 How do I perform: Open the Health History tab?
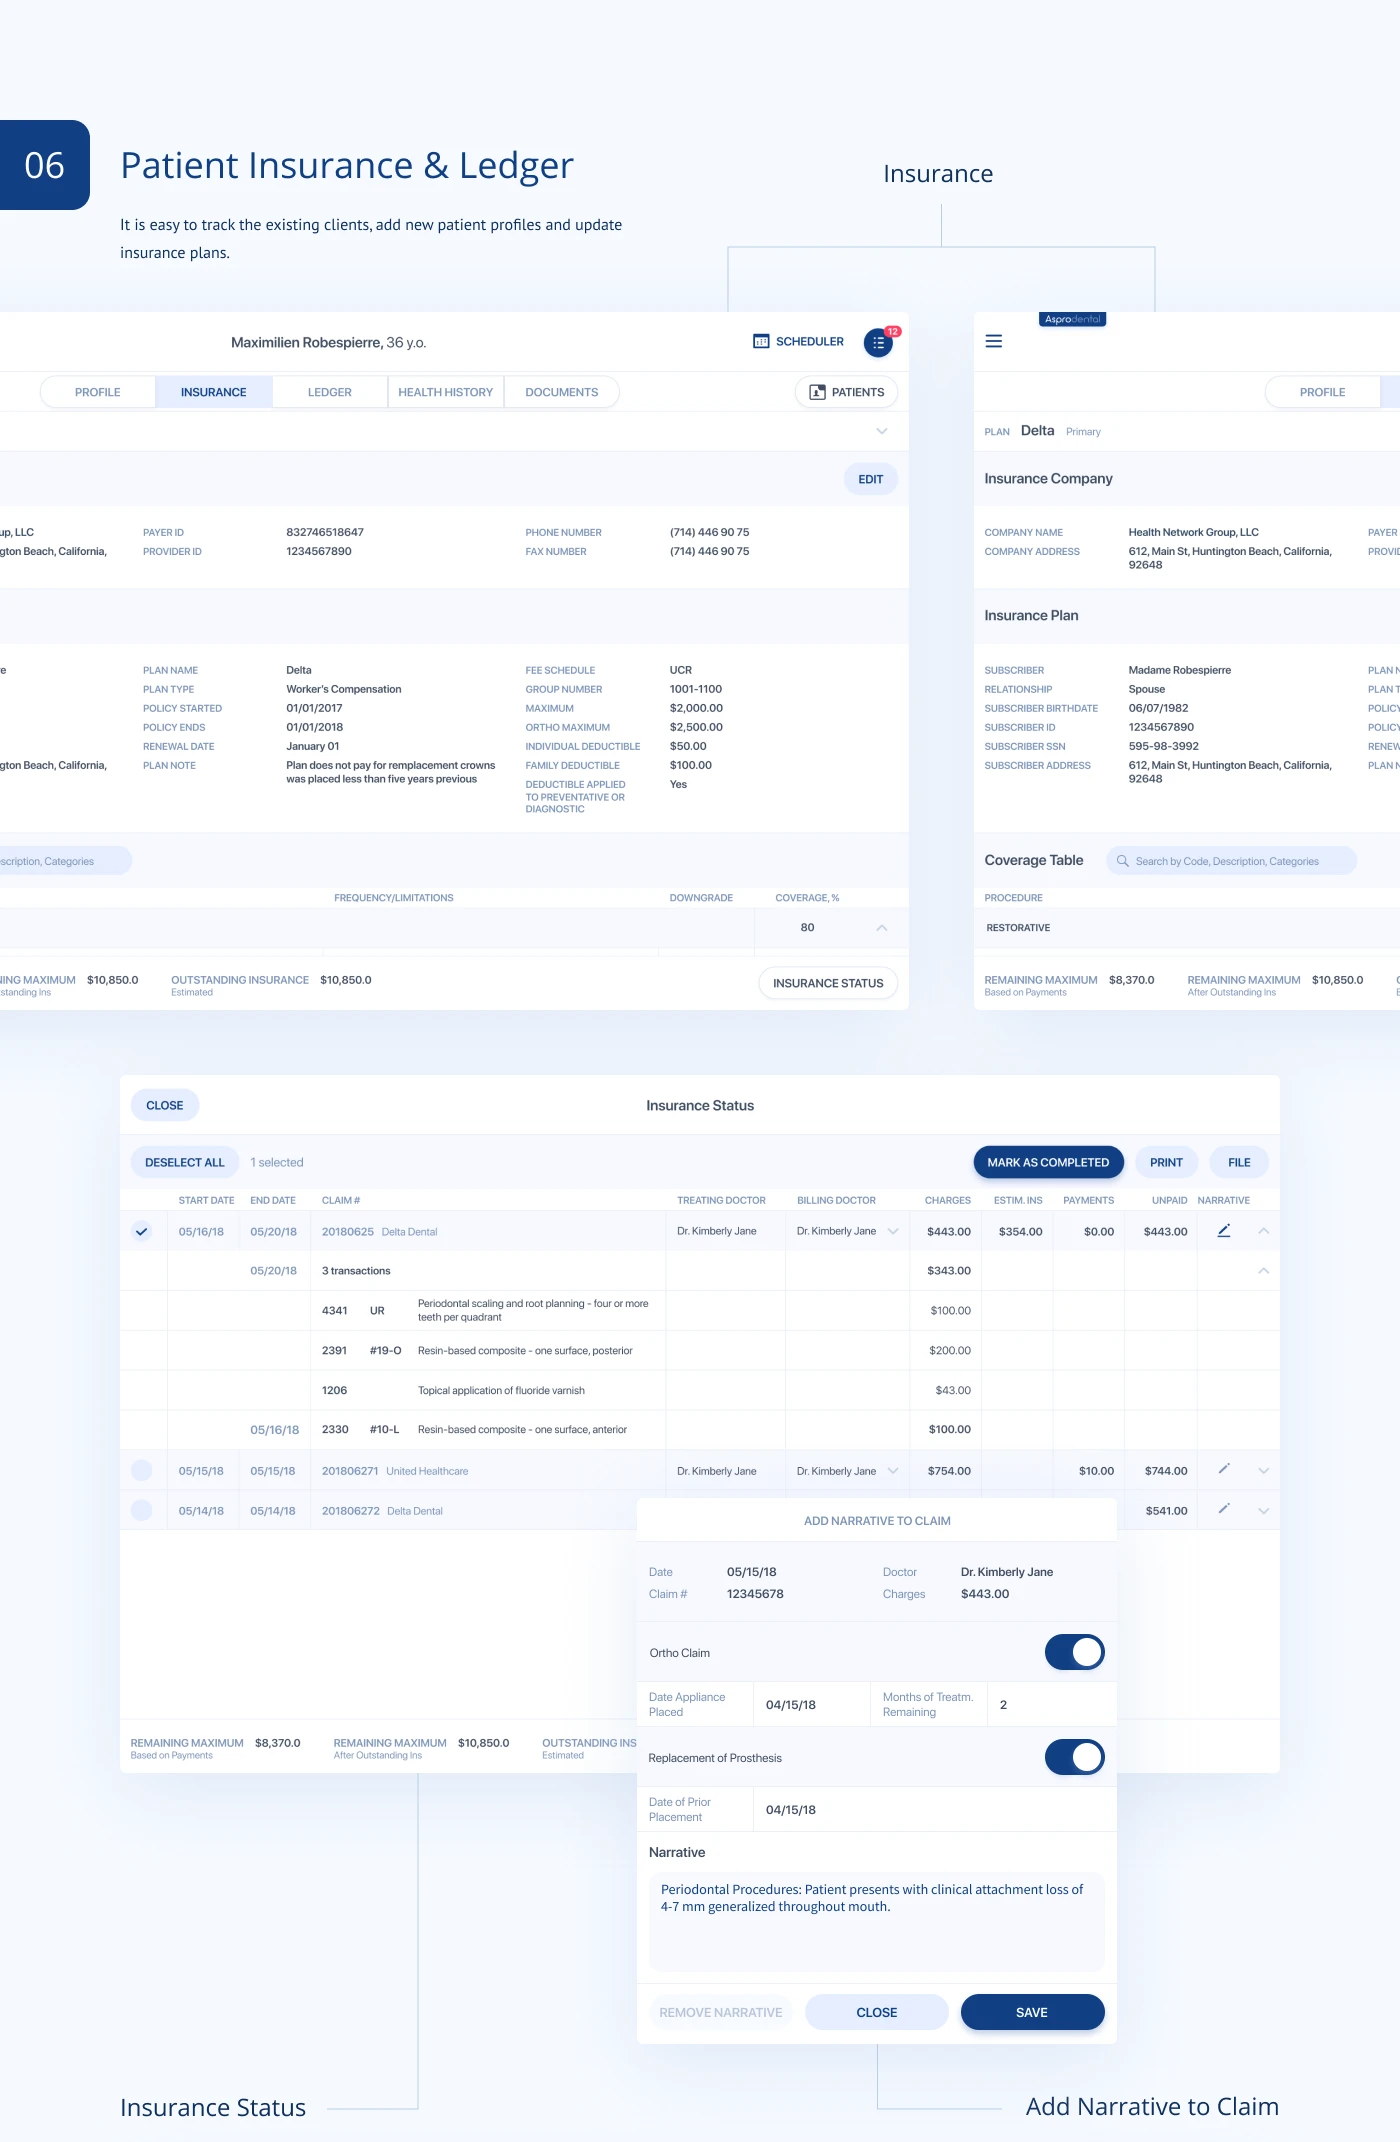pyautogui.click(x=446, y=392)
